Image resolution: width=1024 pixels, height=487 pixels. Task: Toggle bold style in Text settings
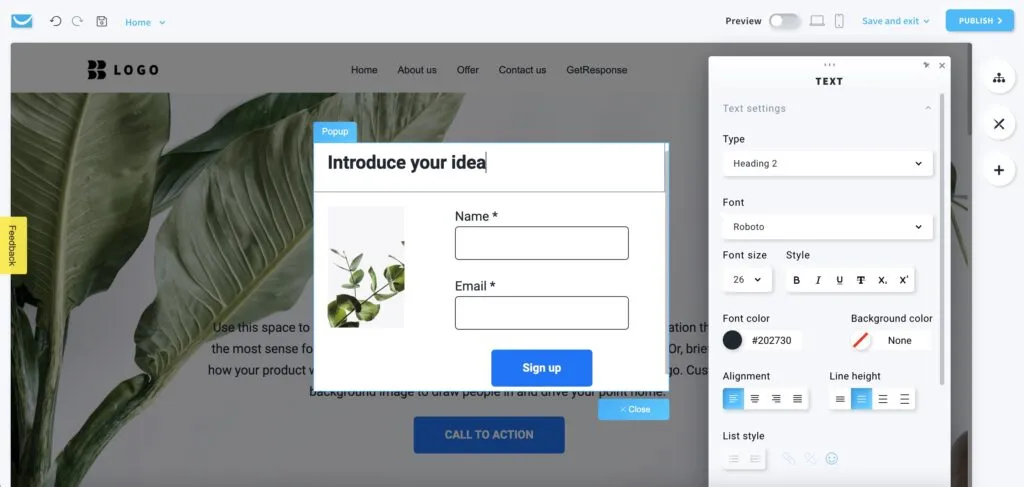(x=796, y=280)
